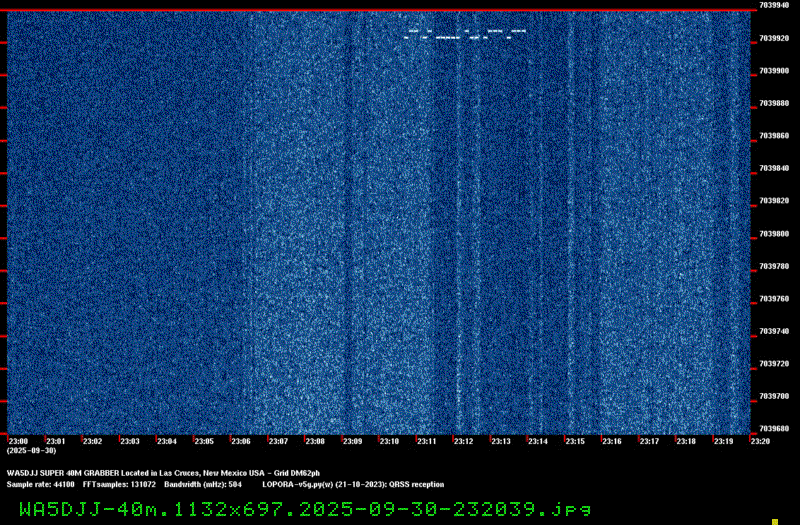The height and width of the screenshot is (525, 800).
Task: Select the 7039900 frequency label
Action: (x=774, y=71)
